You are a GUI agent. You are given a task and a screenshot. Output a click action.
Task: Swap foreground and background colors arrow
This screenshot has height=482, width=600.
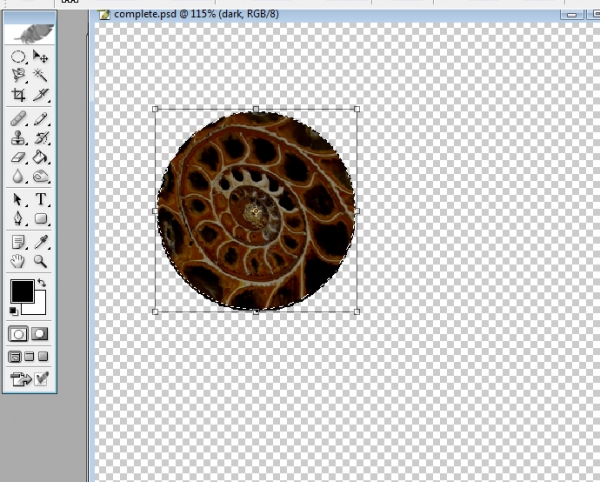tap(42, 283)
